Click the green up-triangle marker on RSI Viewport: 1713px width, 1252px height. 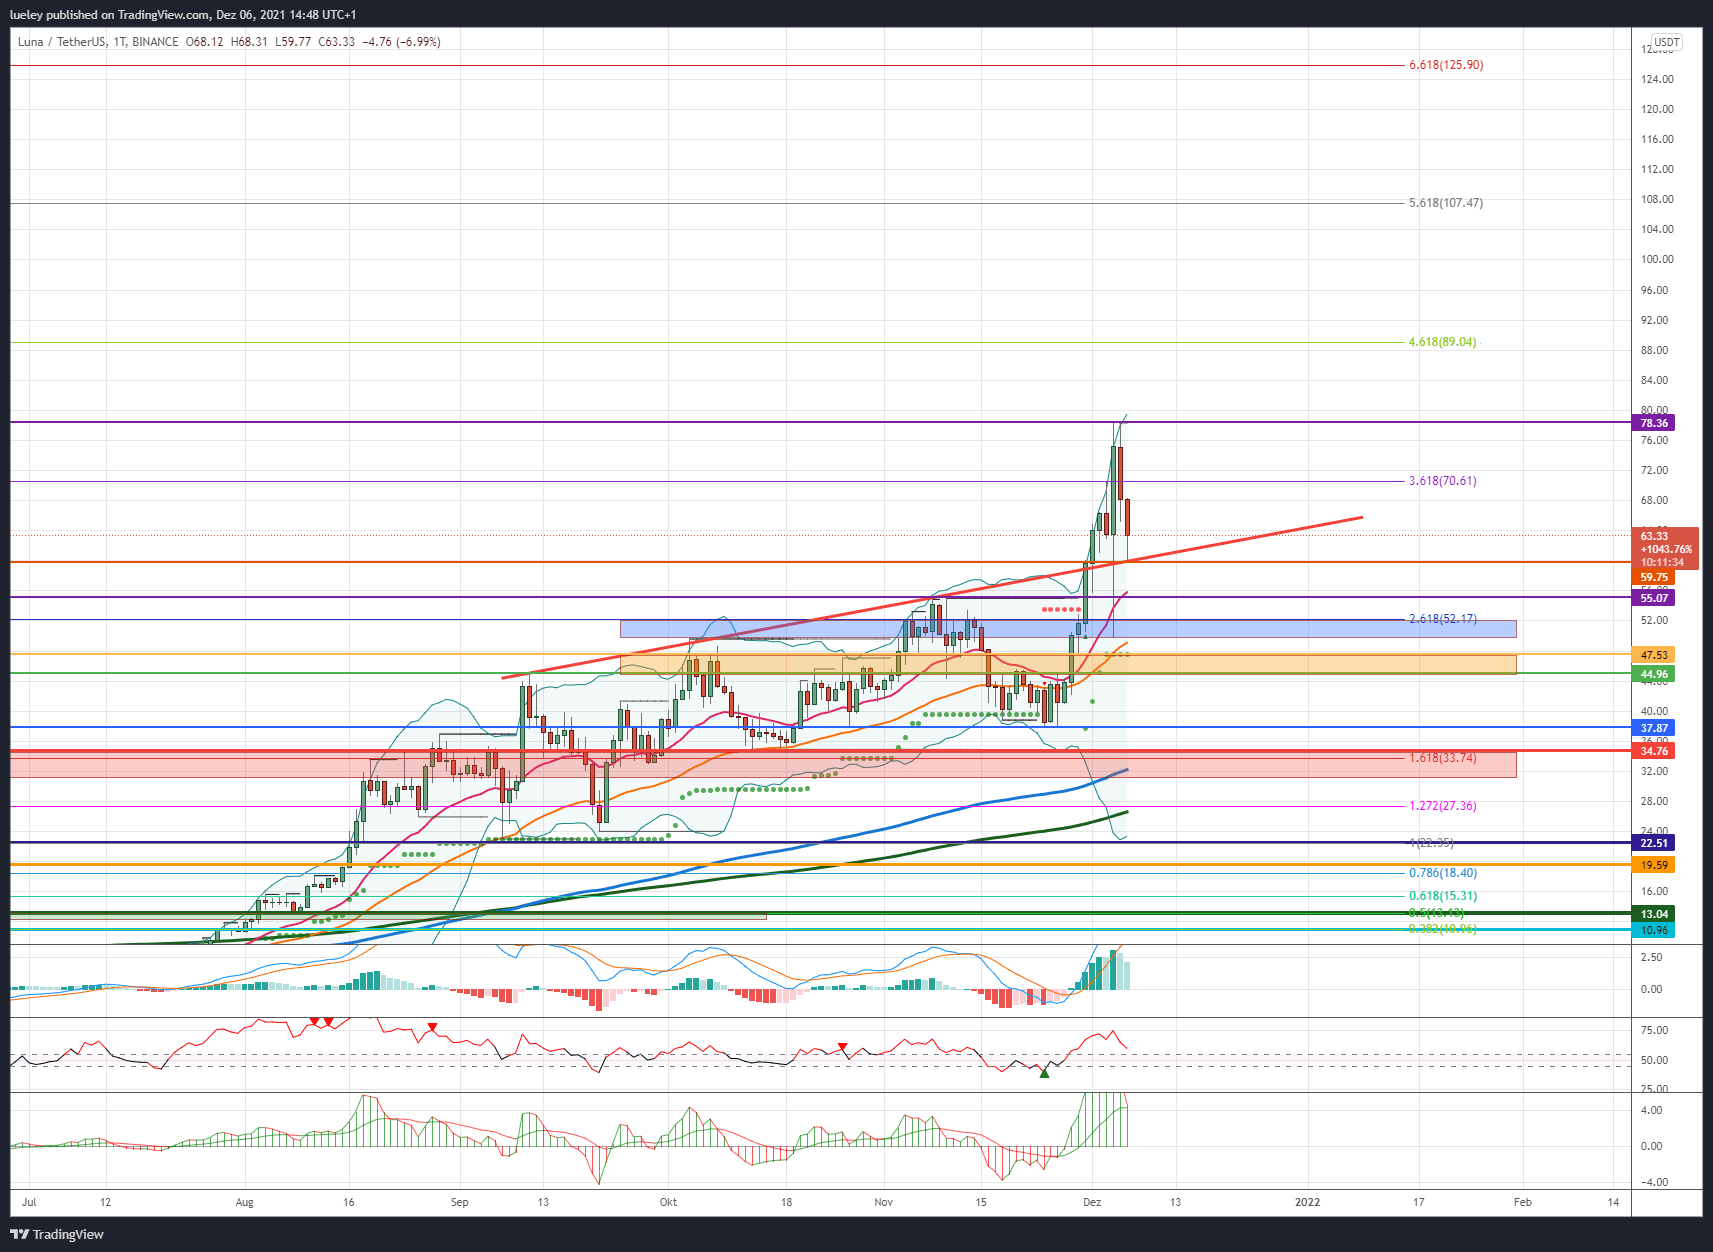tap(1044, 1073)
